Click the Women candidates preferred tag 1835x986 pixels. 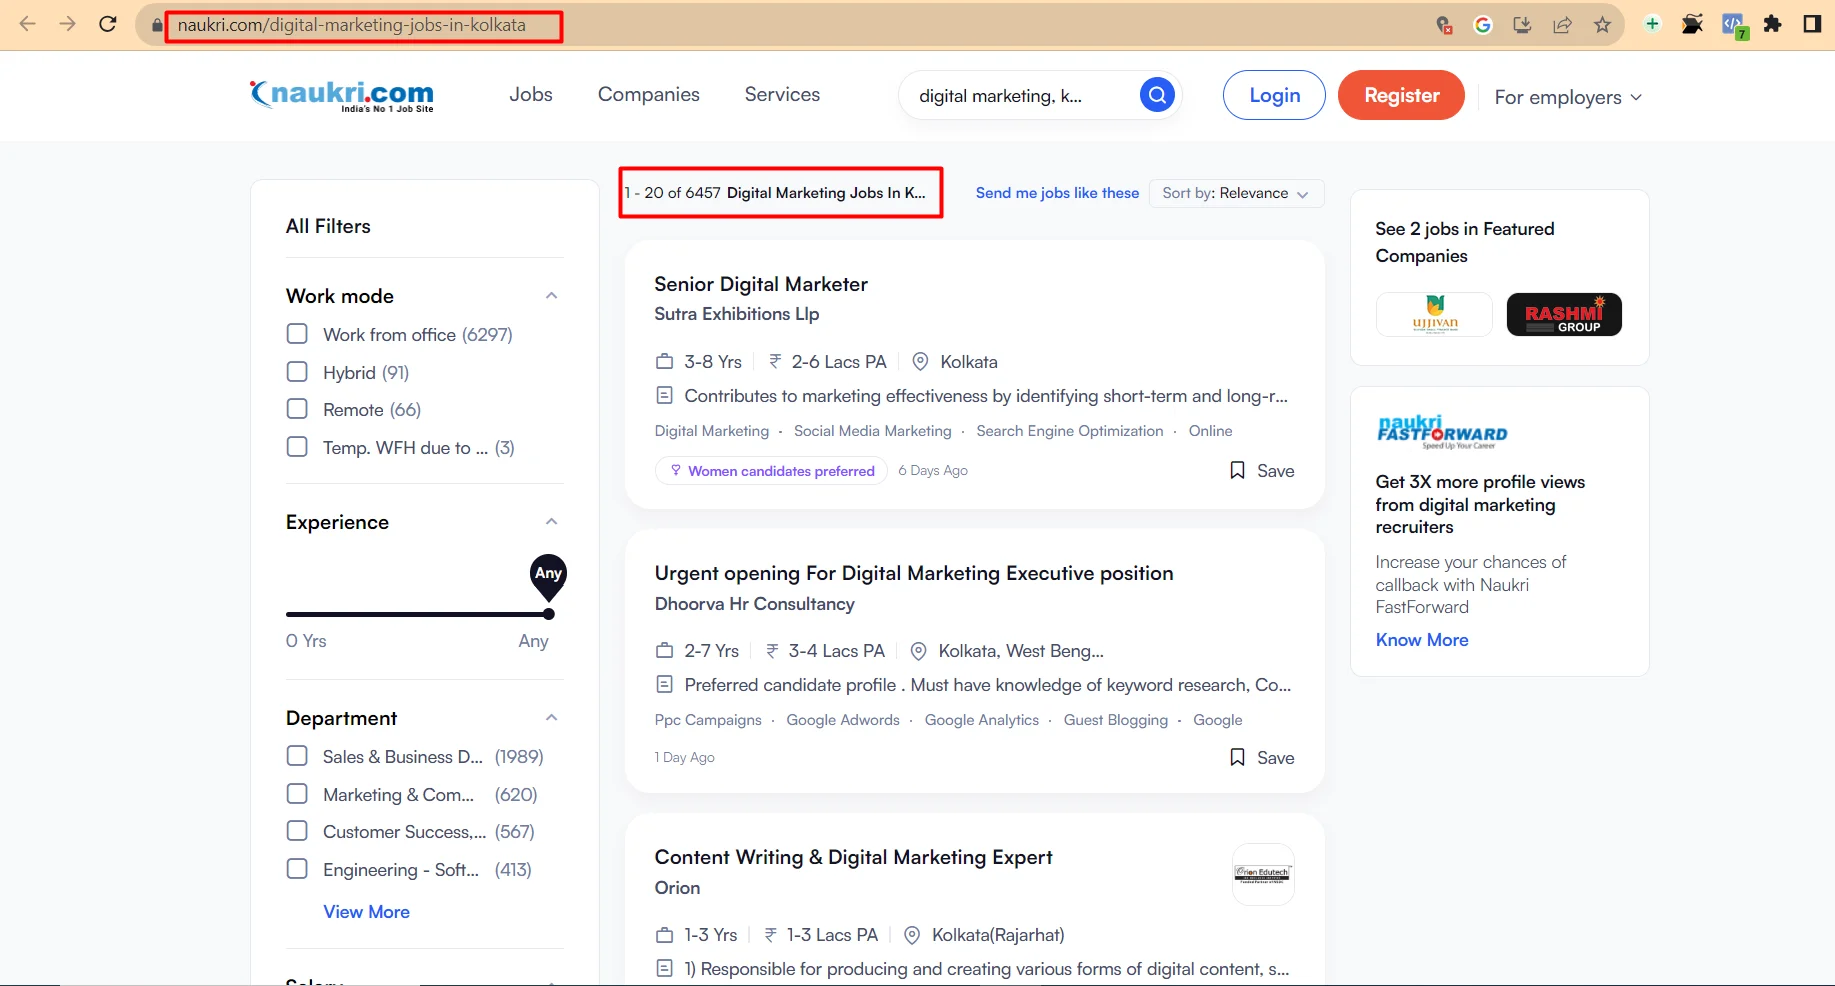[x=771, y=471]
